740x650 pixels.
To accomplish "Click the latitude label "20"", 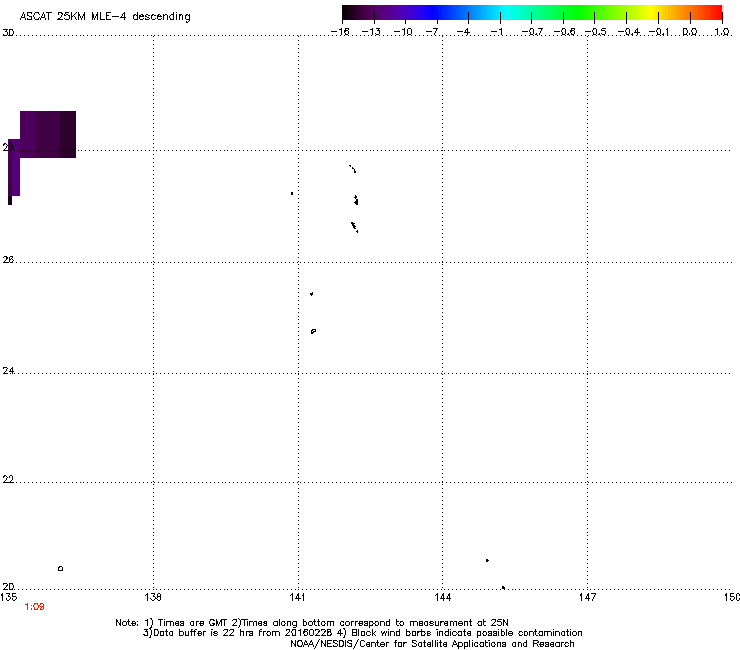I will (8, 587).
